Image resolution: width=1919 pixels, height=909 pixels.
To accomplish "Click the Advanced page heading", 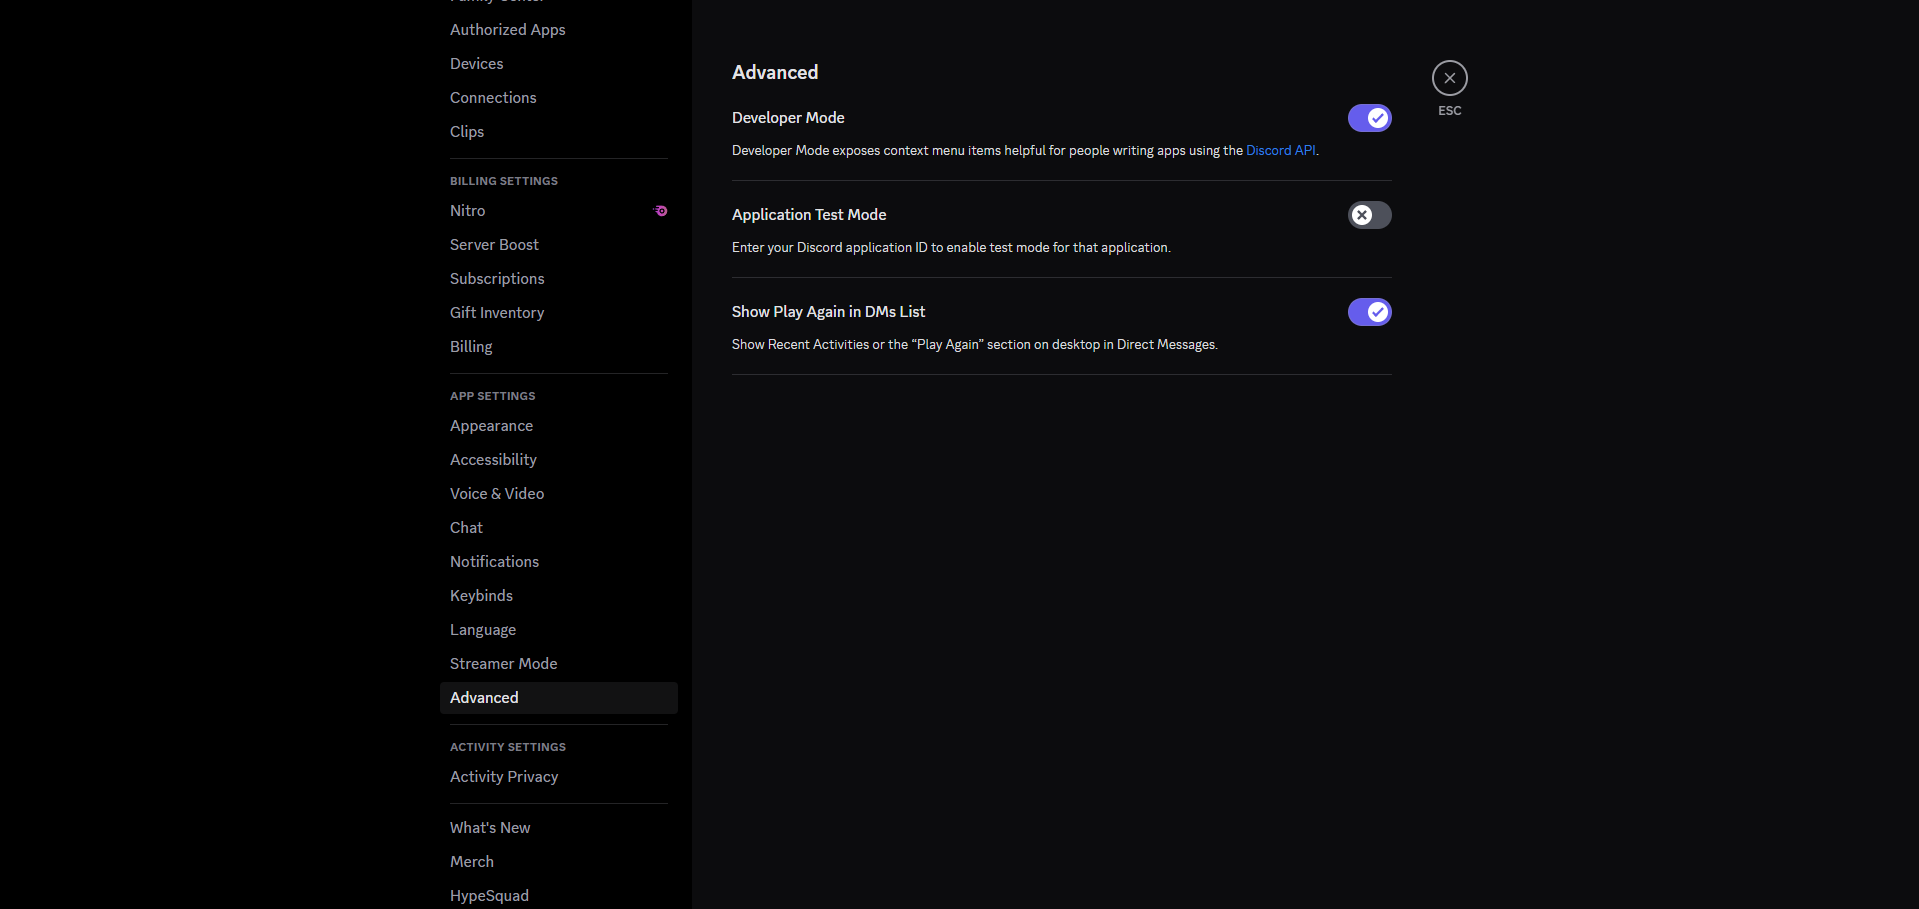I will click(x=775, y=72).
